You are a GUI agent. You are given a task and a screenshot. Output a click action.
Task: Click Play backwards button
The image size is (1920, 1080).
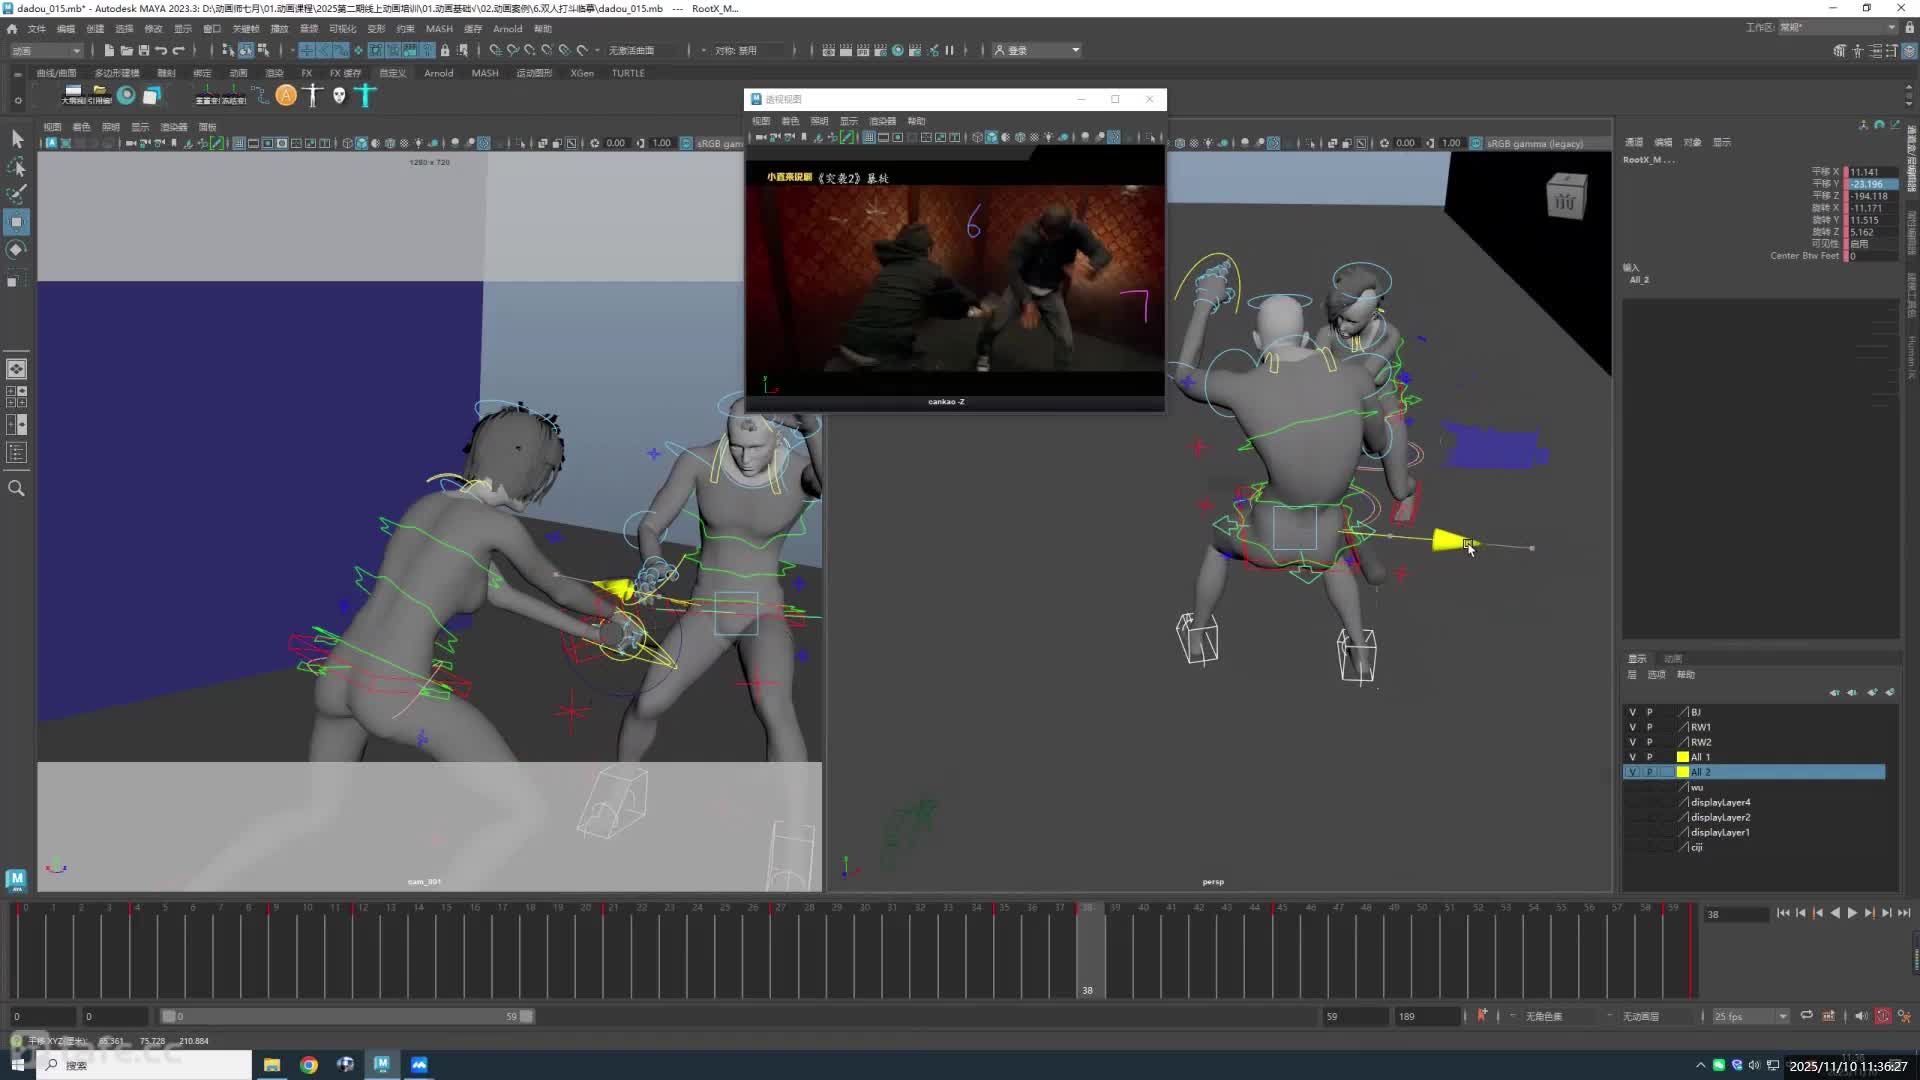point(1835,913)
